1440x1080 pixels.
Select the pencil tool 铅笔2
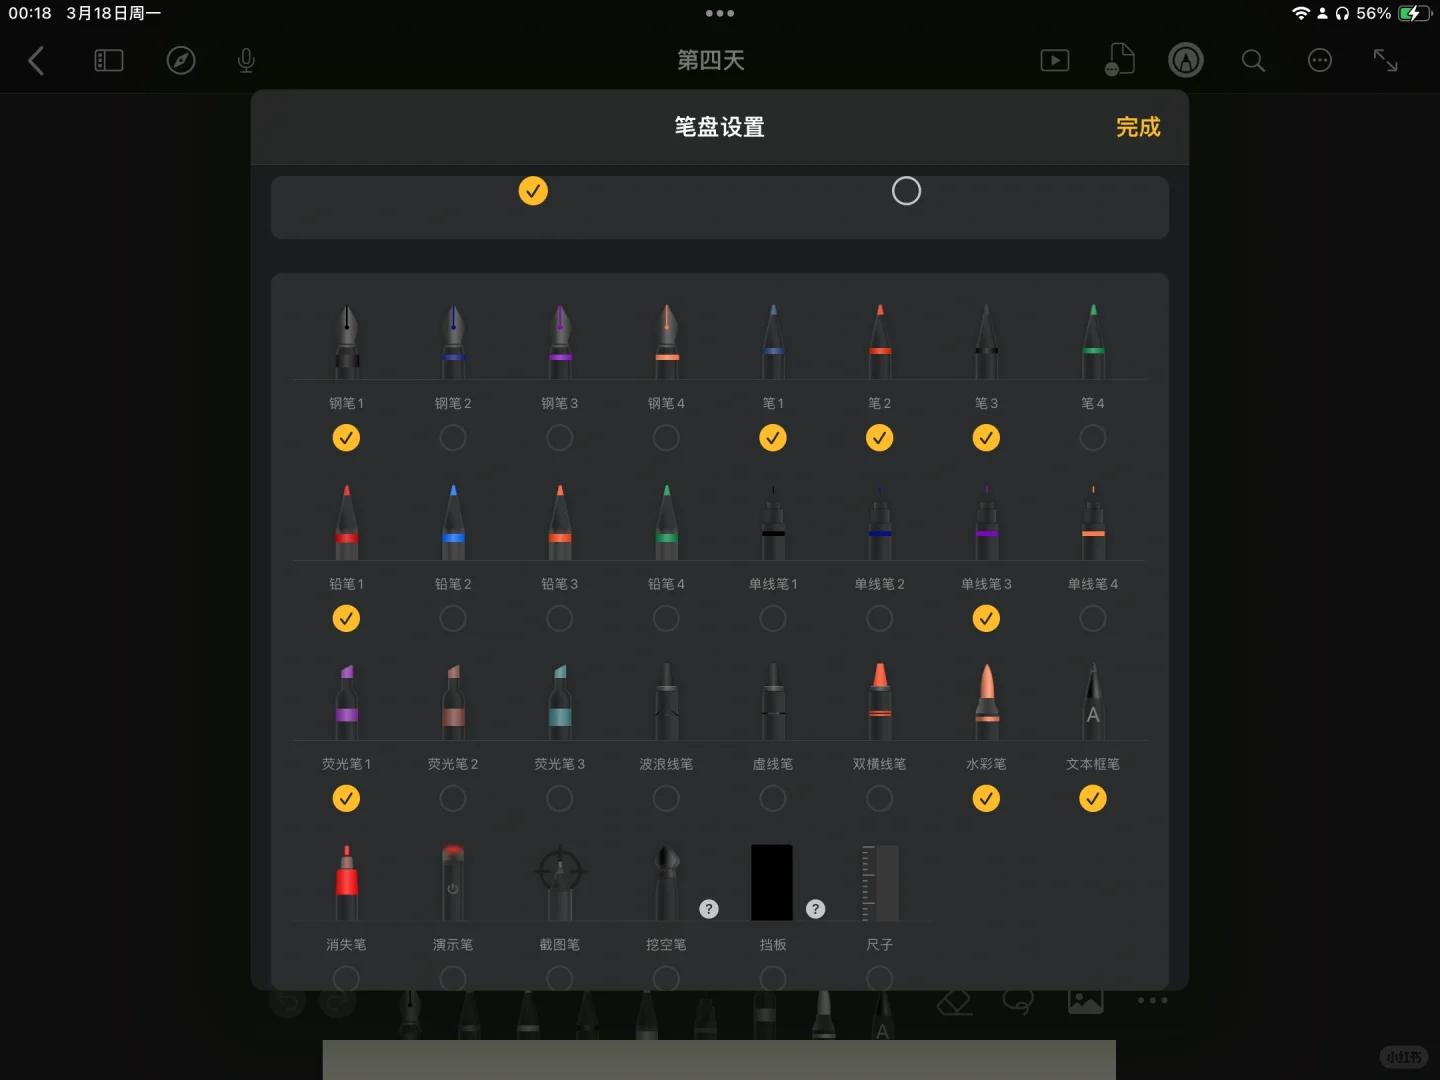coord(452,520)
